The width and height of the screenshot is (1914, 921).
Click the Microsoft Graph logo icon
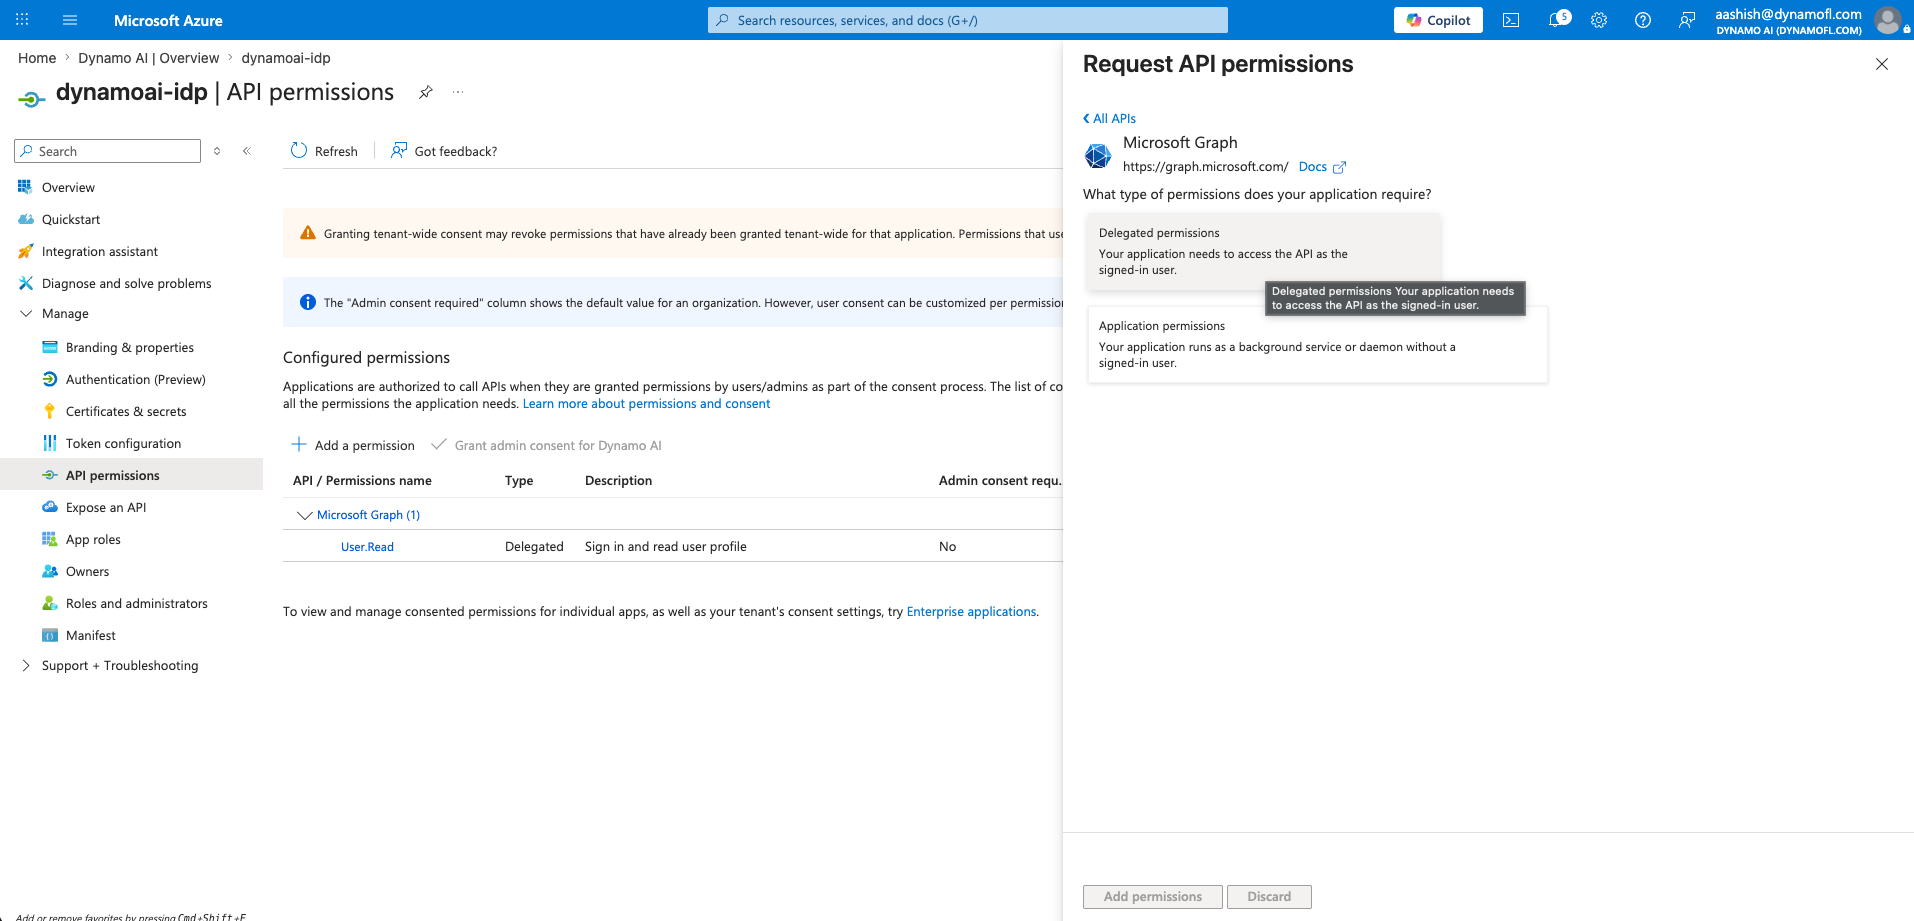pos(1098,155)
